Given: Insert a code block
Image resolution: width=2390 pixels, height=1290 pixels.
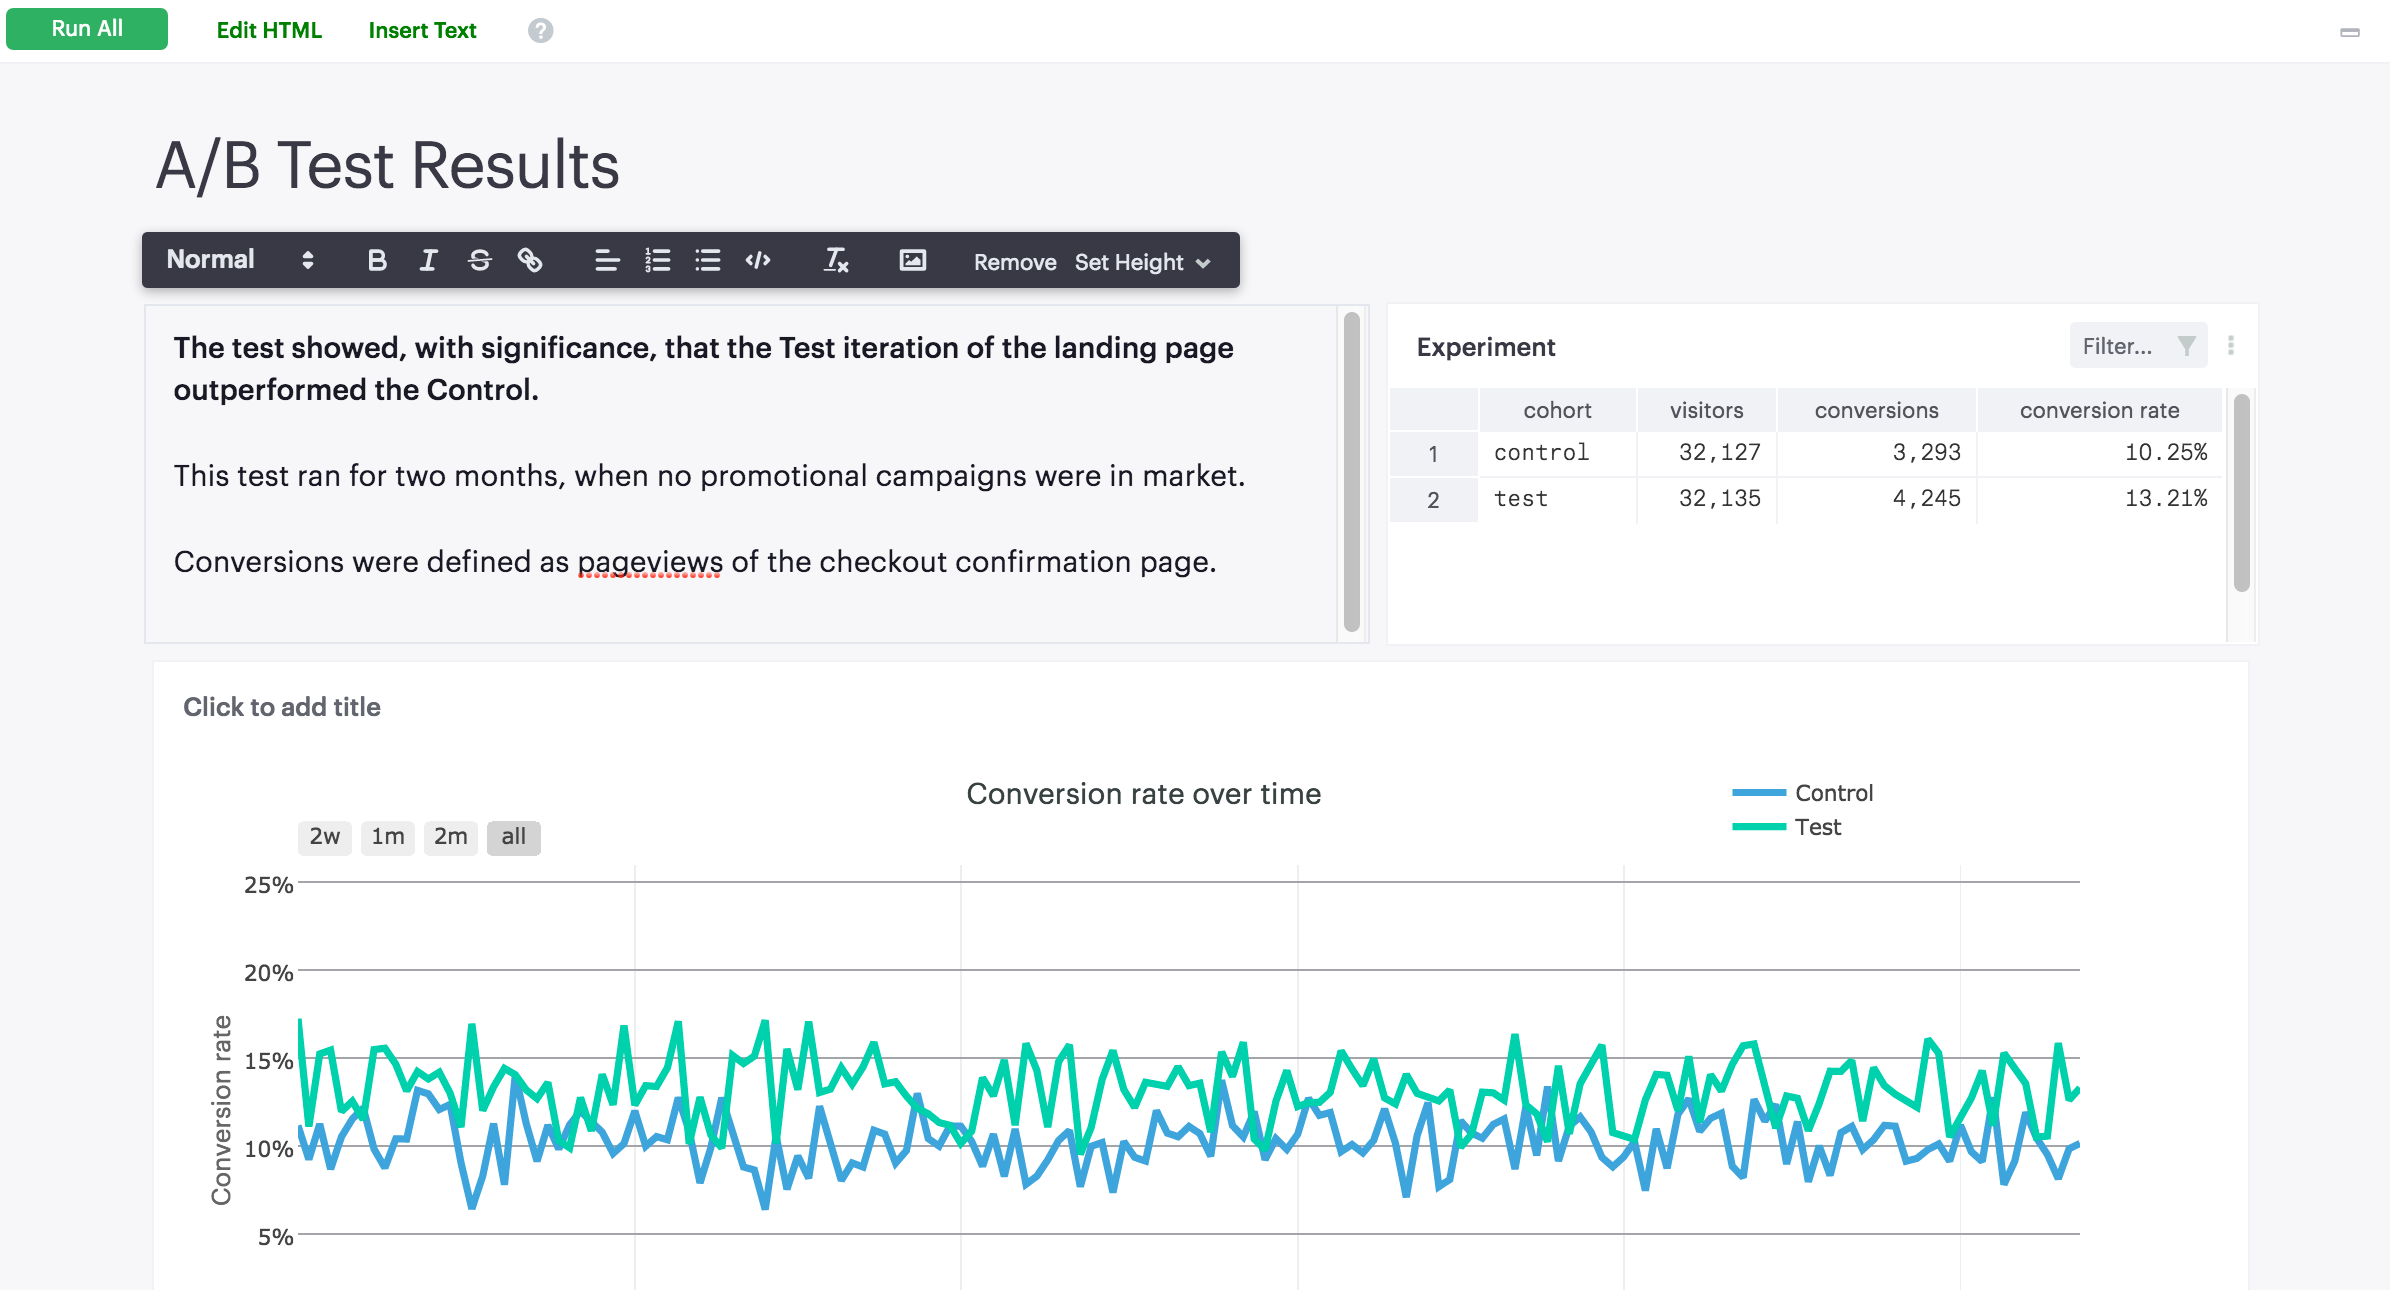Looking at the screenshot, I should click(x=758, y=261).
